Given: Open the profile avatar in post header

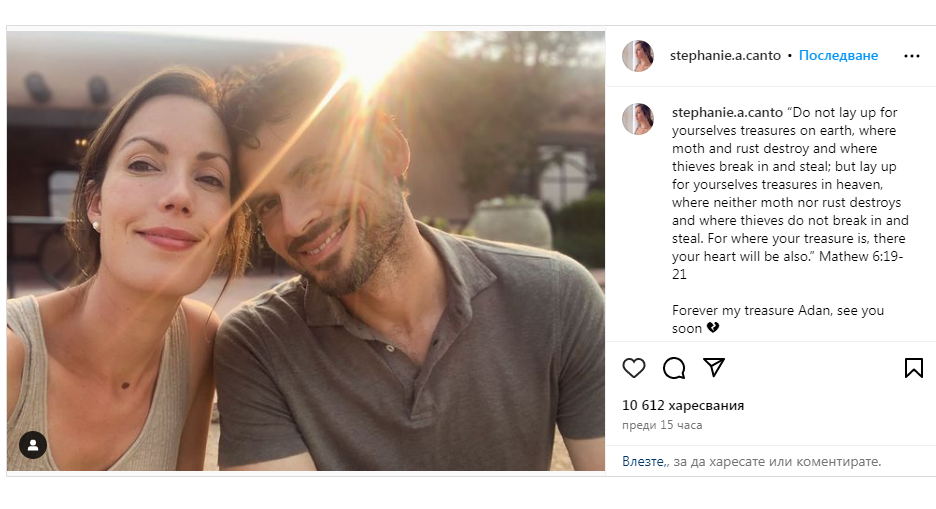Looking at the screenshot, I should coord(638,56).
